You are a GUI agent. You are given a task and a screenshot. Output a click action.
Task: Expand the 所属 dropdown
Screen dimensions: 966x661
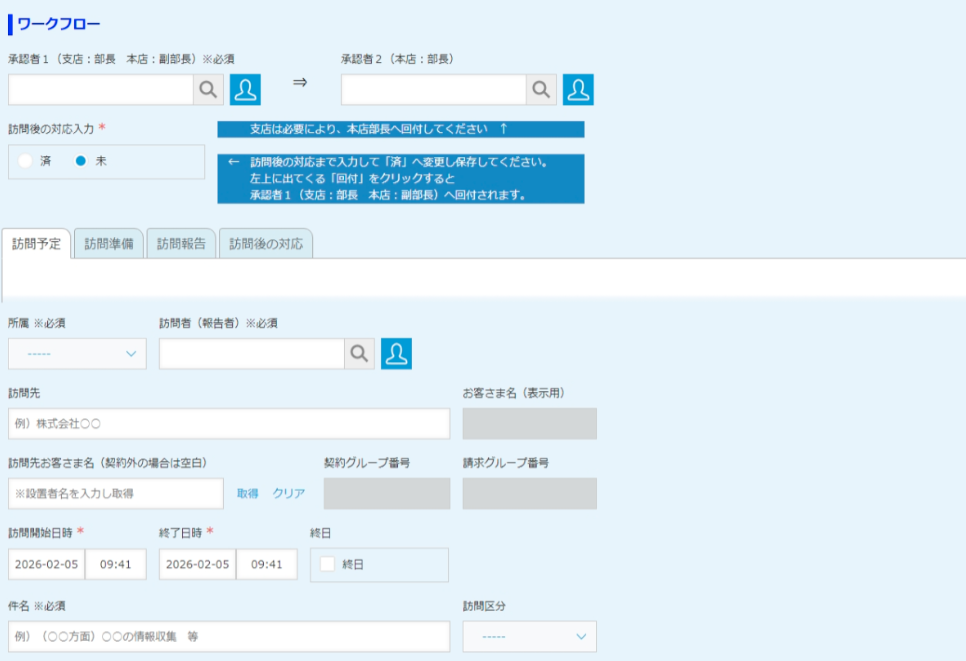click(77, 354)
